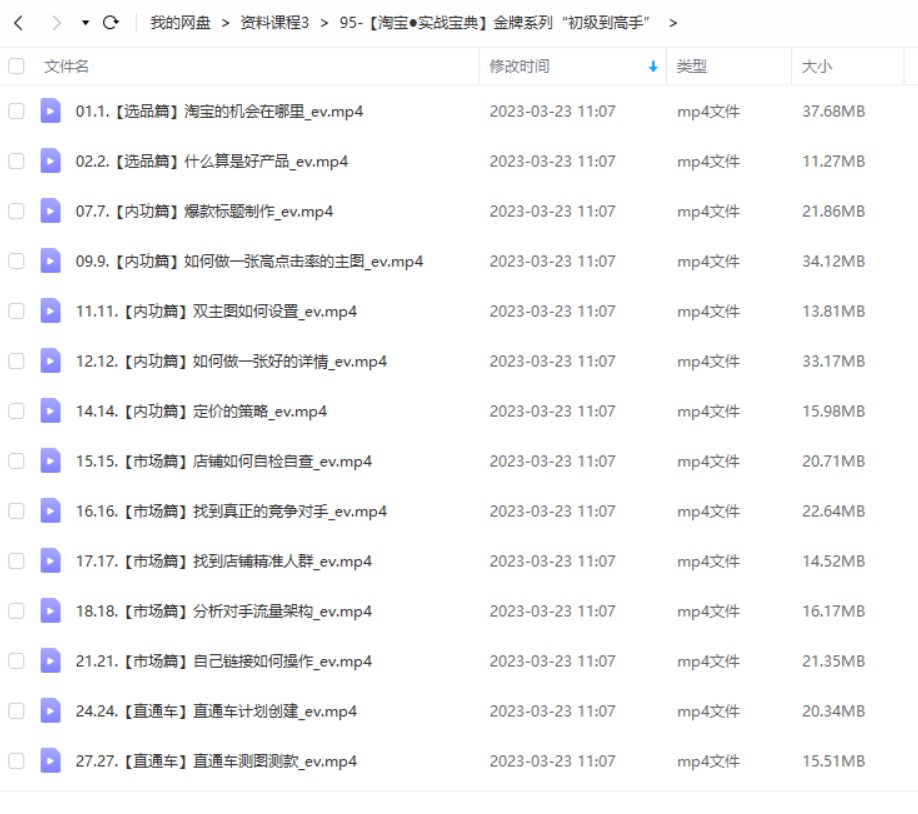Check the box for 24.24 直通车计划创建
The image size is (918, 814).
click(16, 711)
